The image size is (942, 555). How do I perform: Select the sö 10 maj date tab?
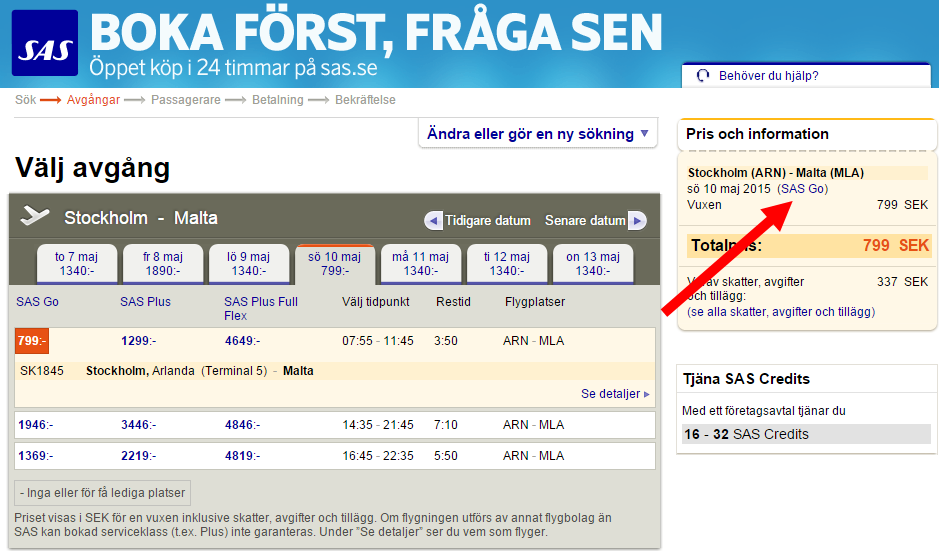(x=335, y=264)
